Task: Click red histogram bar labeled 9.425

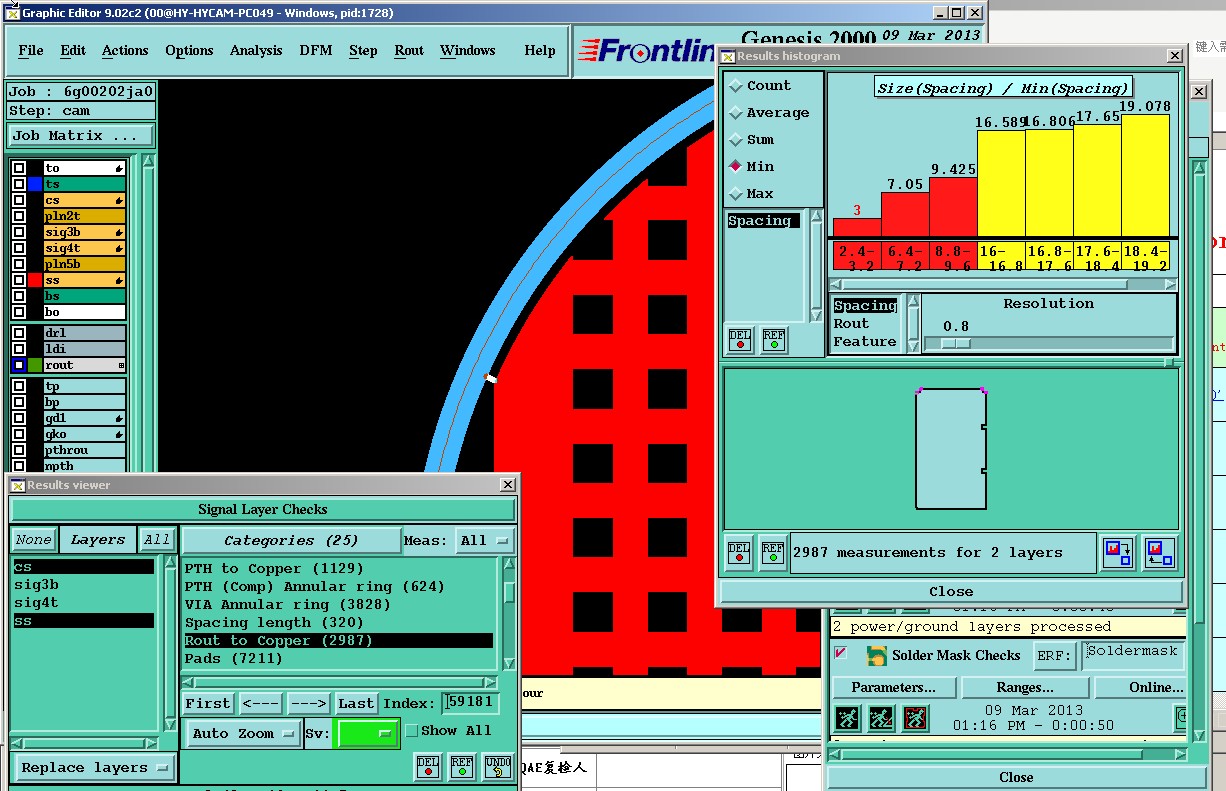Action: click(953, 208)
